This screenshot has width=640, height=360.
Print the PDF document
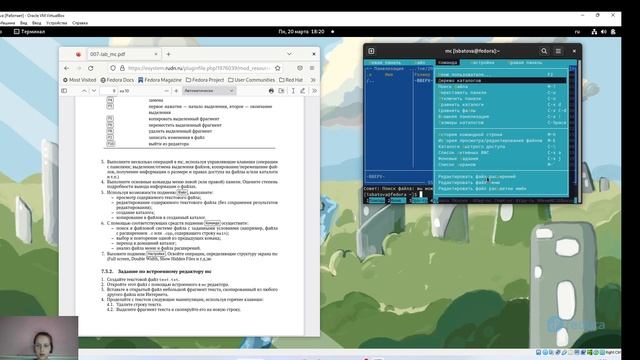271,91
